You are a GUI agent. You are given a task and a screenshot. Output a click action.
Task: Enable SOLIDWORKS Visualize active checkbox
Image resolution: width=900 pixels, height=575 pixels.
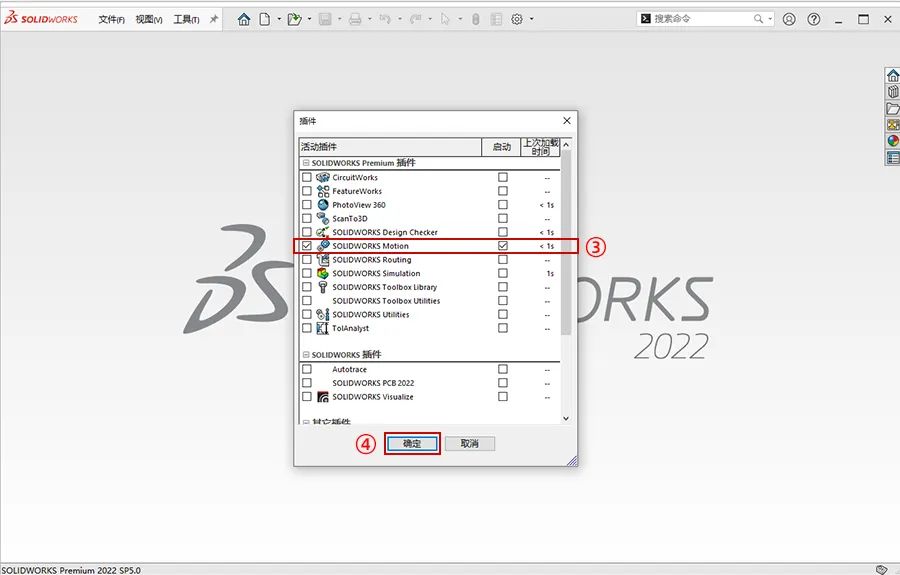point(307,397)
